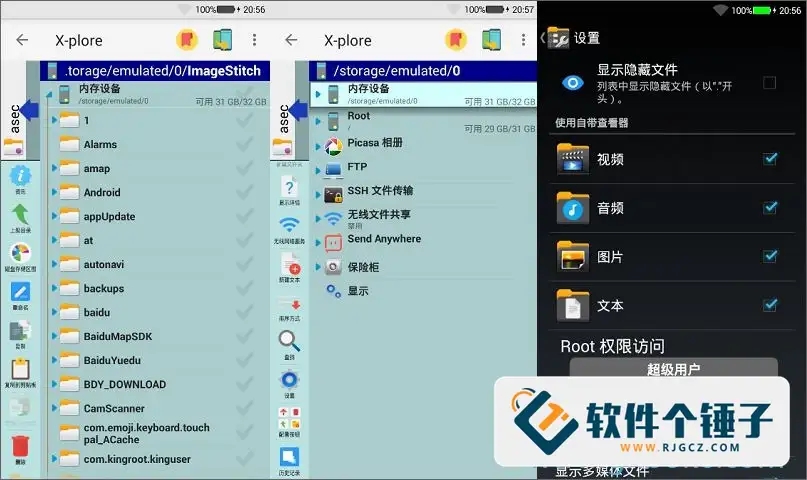
Task: Tap the magnifier search icon in sidebar
Action: (x=289, y=341)
